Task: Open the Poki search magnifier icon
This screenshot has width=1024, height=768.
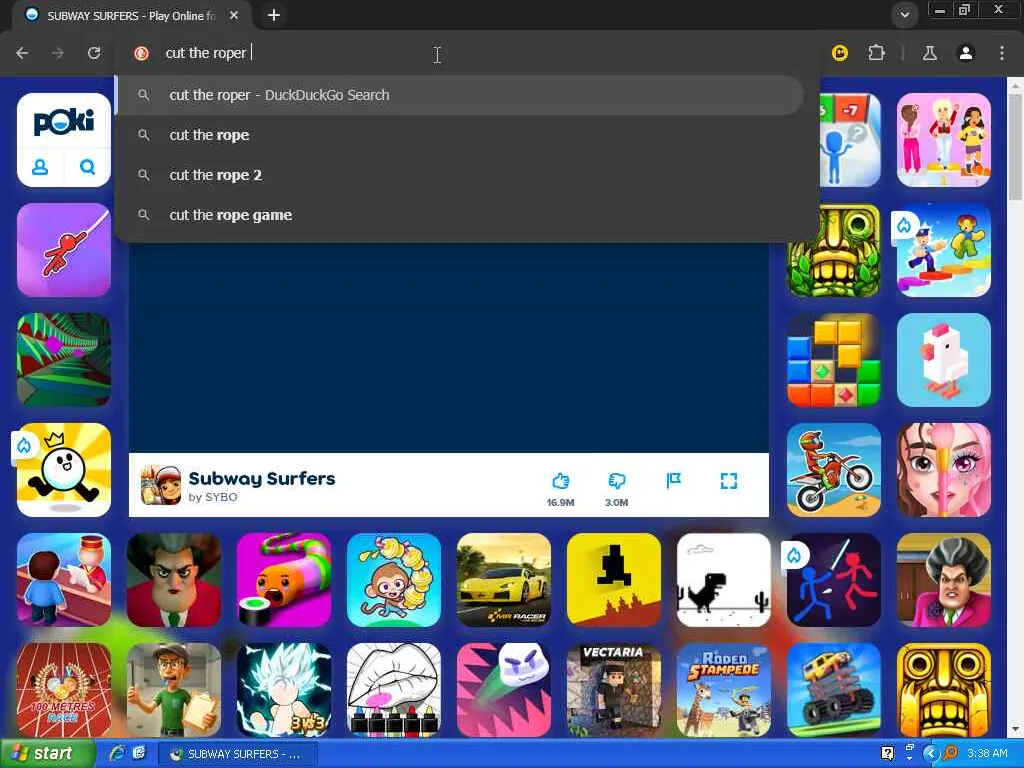Action: (88, 167)
